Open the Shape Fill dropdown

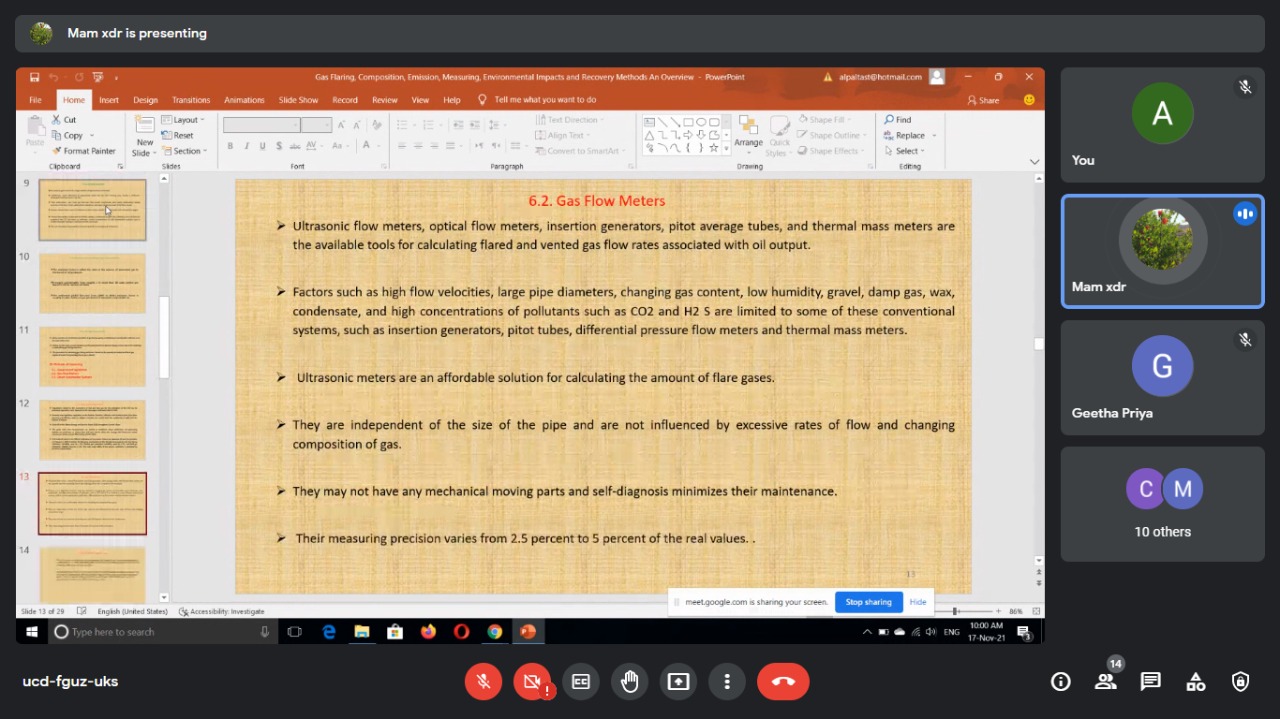(x=827, y=120)
